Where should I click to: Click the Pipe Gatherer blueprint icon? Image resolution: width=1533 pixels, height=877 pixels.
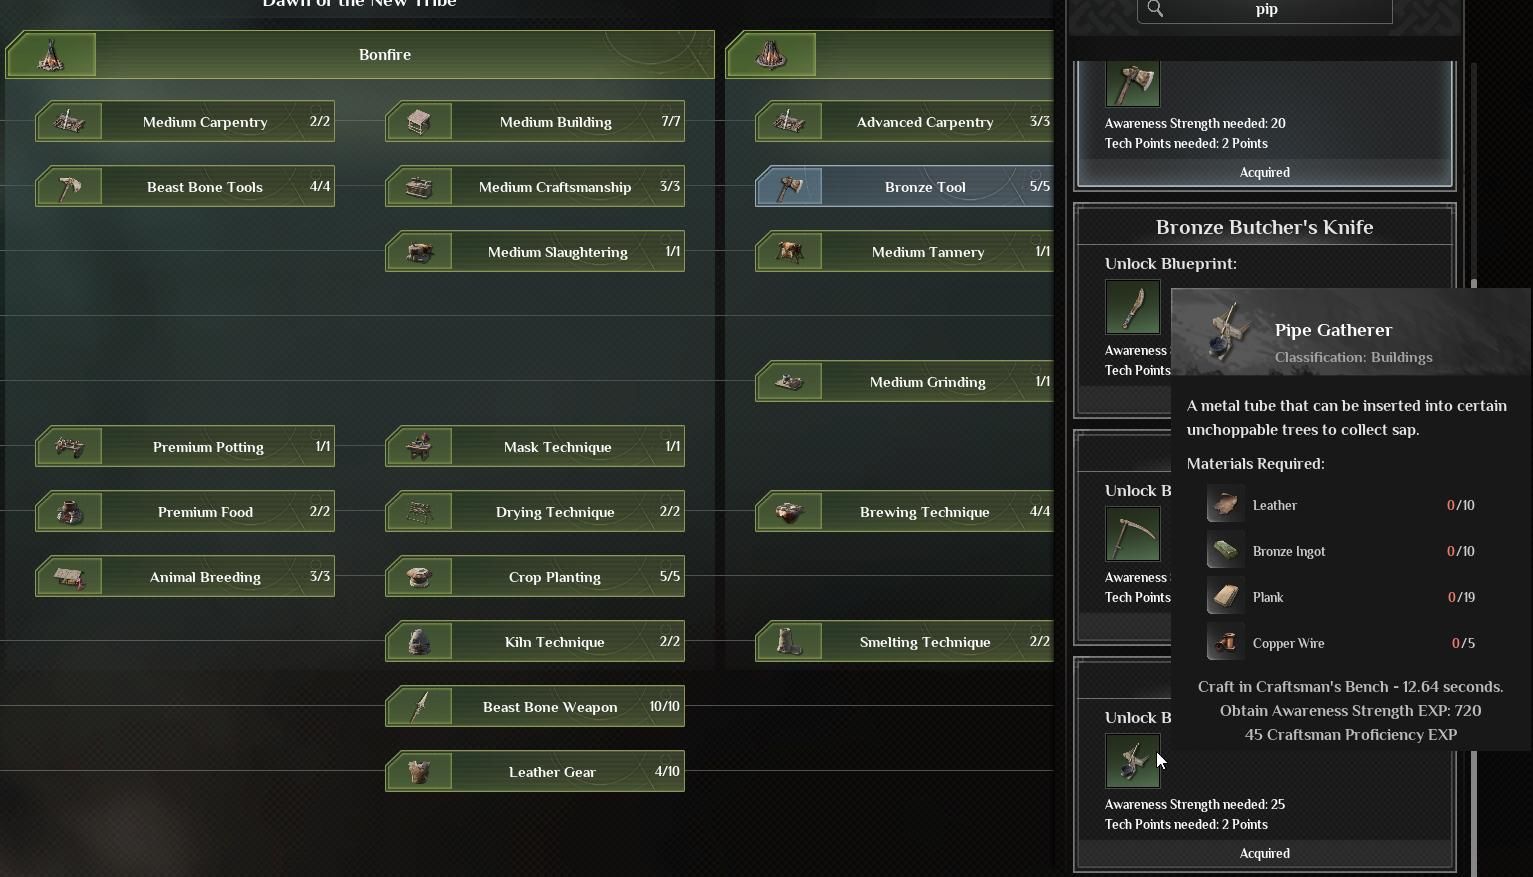(1132, 761)
